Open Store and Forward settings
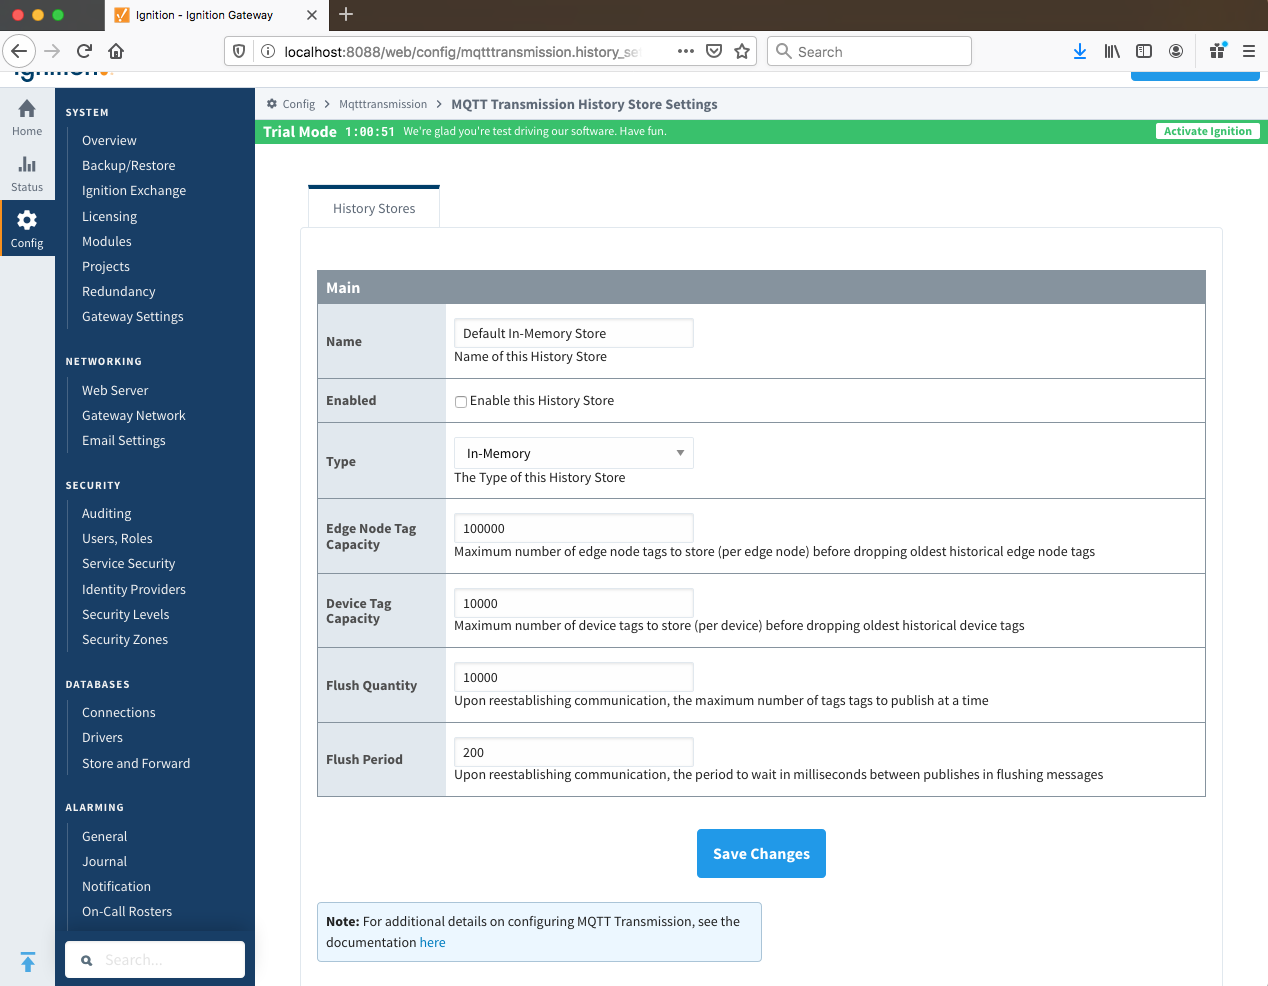 click(136, 763)
